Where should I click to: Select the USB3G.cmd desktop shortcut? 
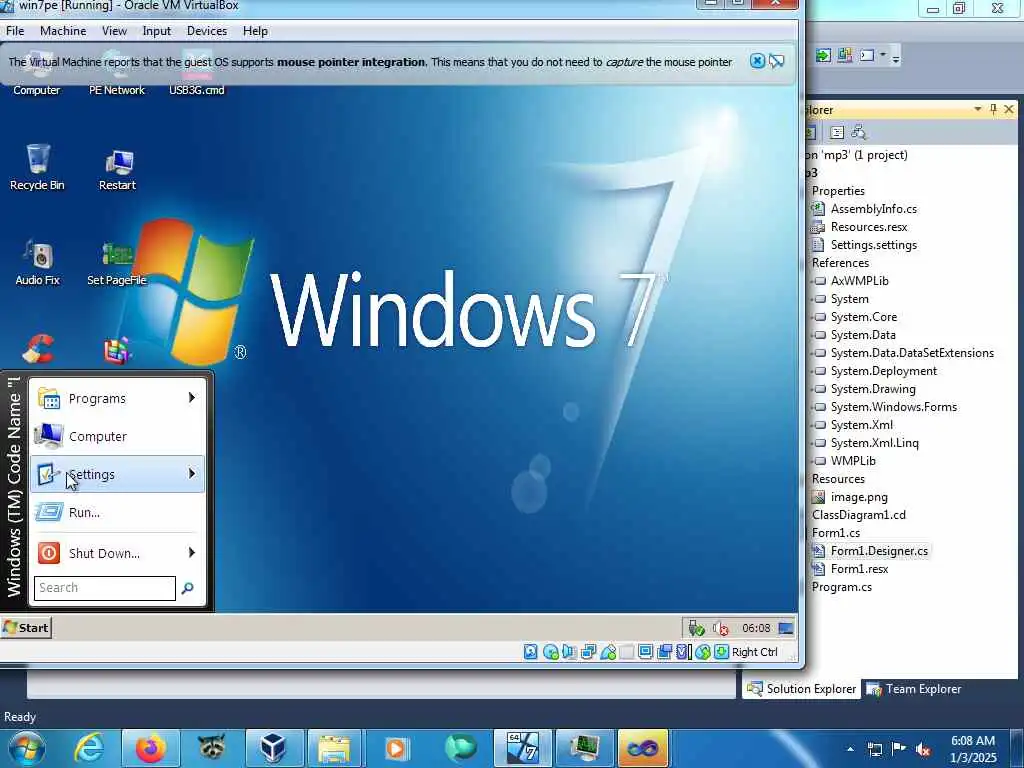197,75
